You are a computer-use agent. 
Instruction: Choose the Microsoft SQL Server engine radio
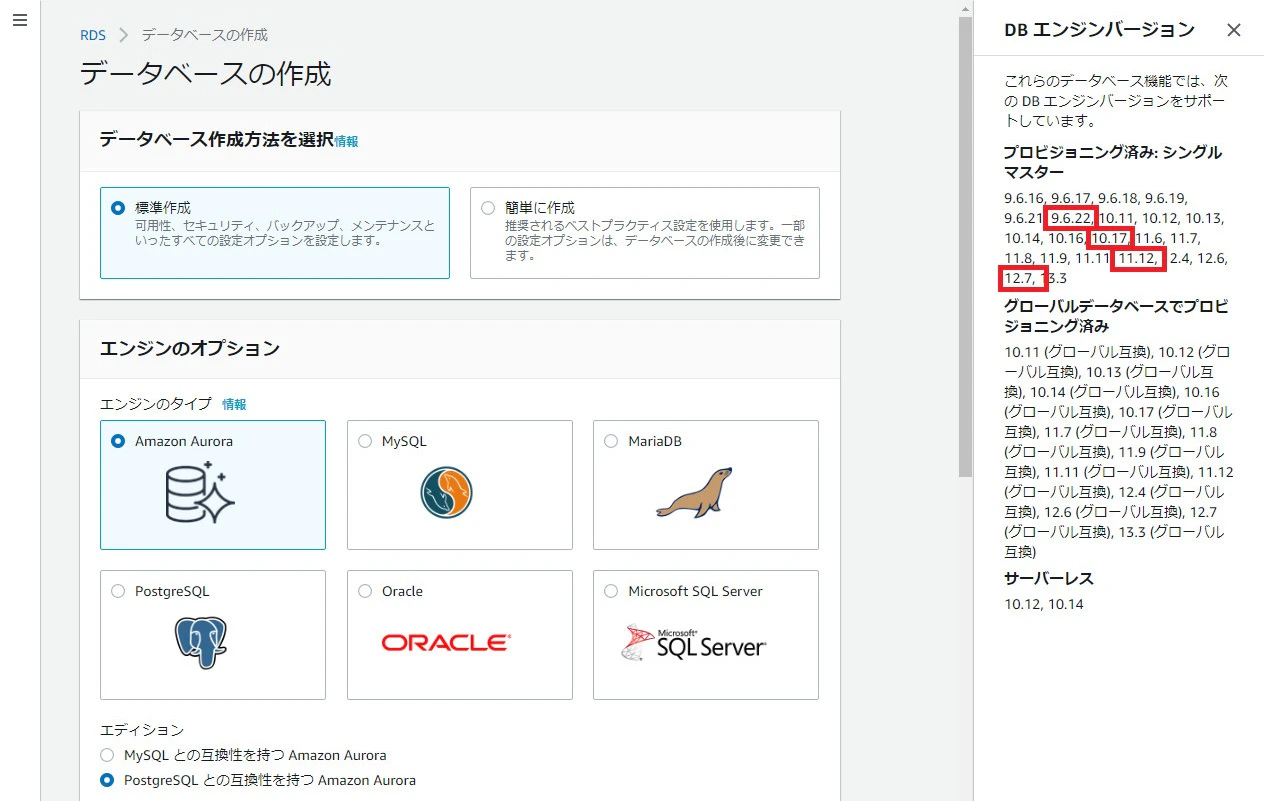click(x=611, y=591)
